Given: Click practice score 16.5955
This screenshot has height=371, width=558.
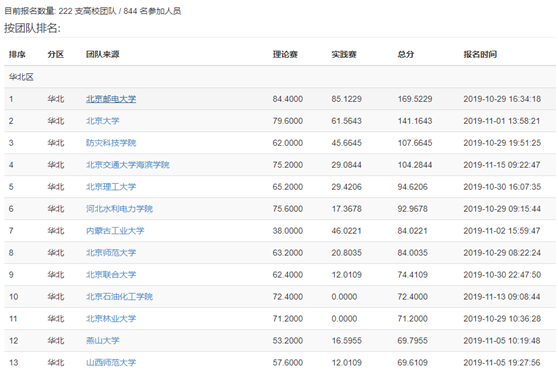Looking at the screenshot, I should click(347, 341).
